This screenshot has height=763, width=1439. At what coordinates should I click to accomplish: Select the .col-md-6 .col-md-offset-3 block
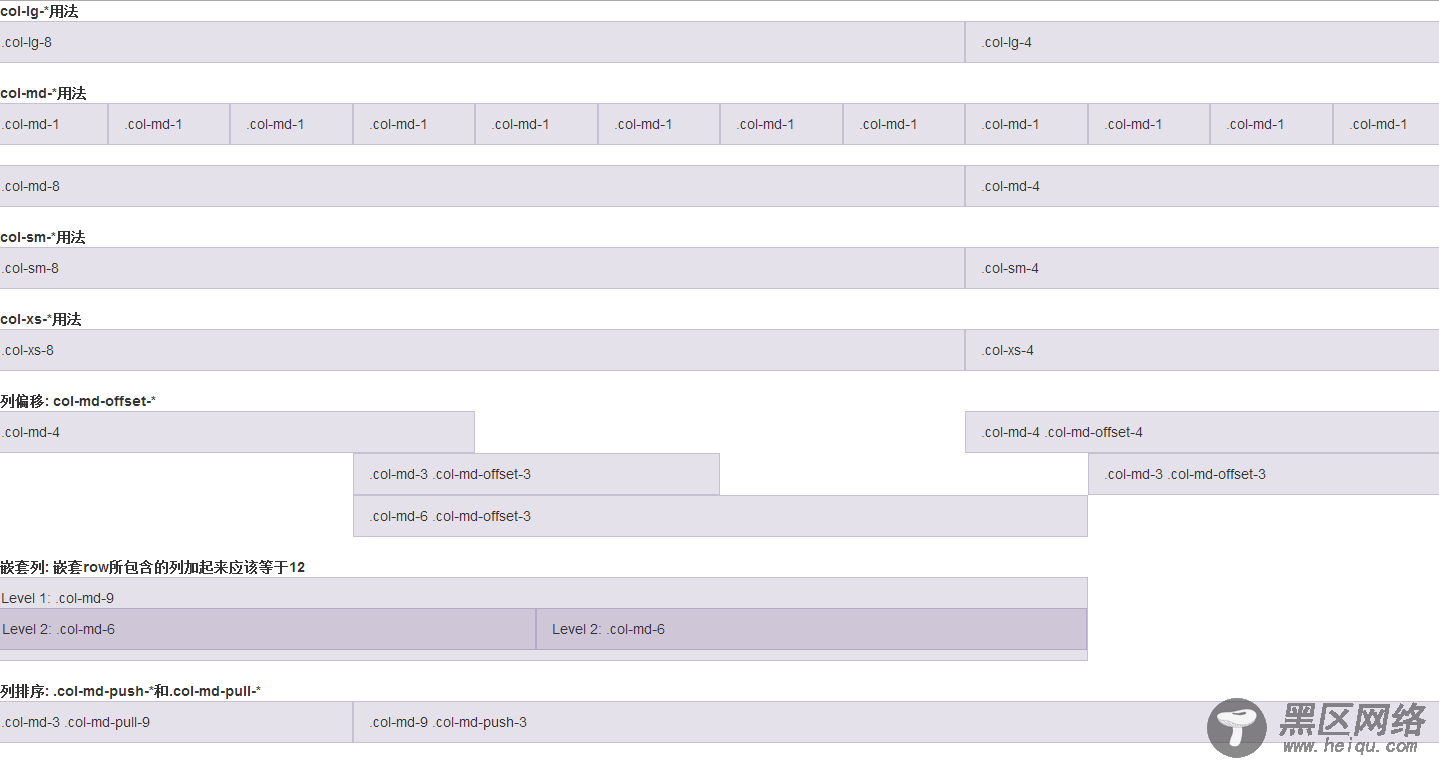click(720, 516)
